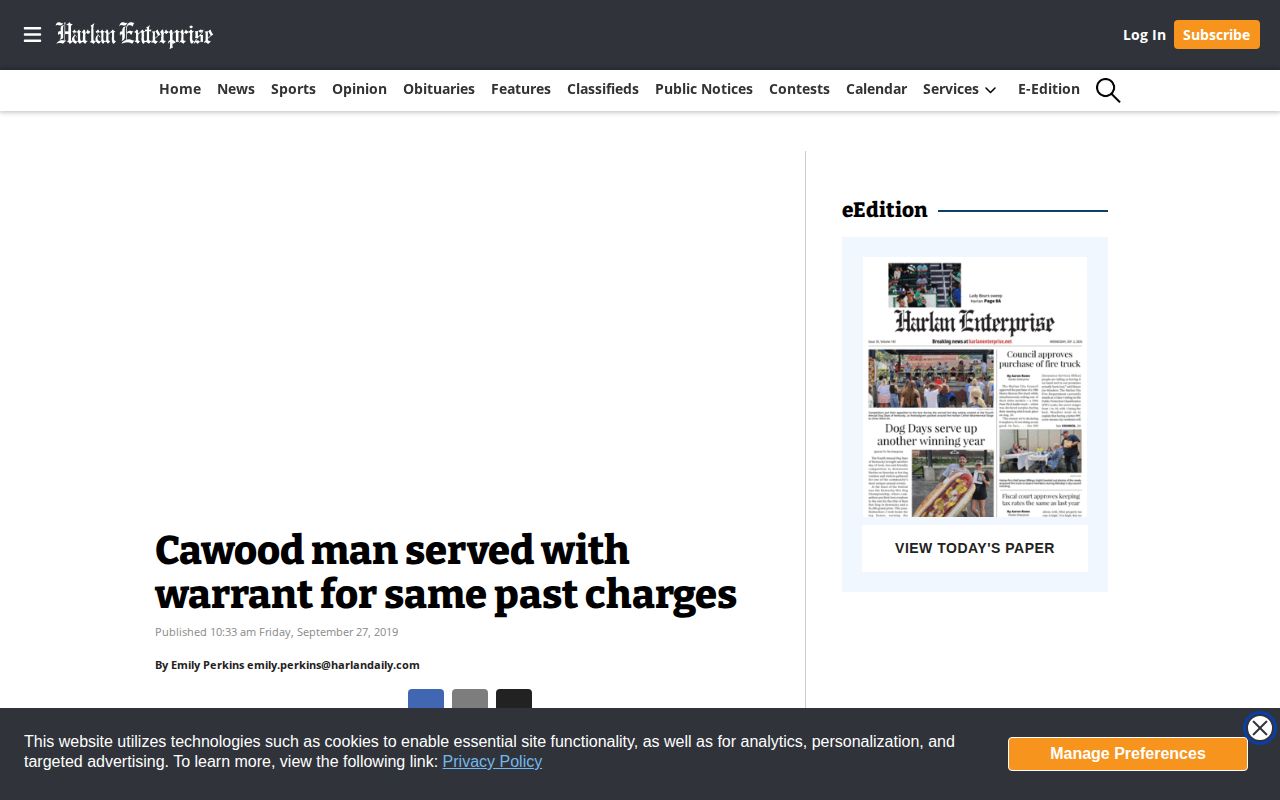
Task: Open the hamburger menu in the header
Action: (x=32, y=35)
